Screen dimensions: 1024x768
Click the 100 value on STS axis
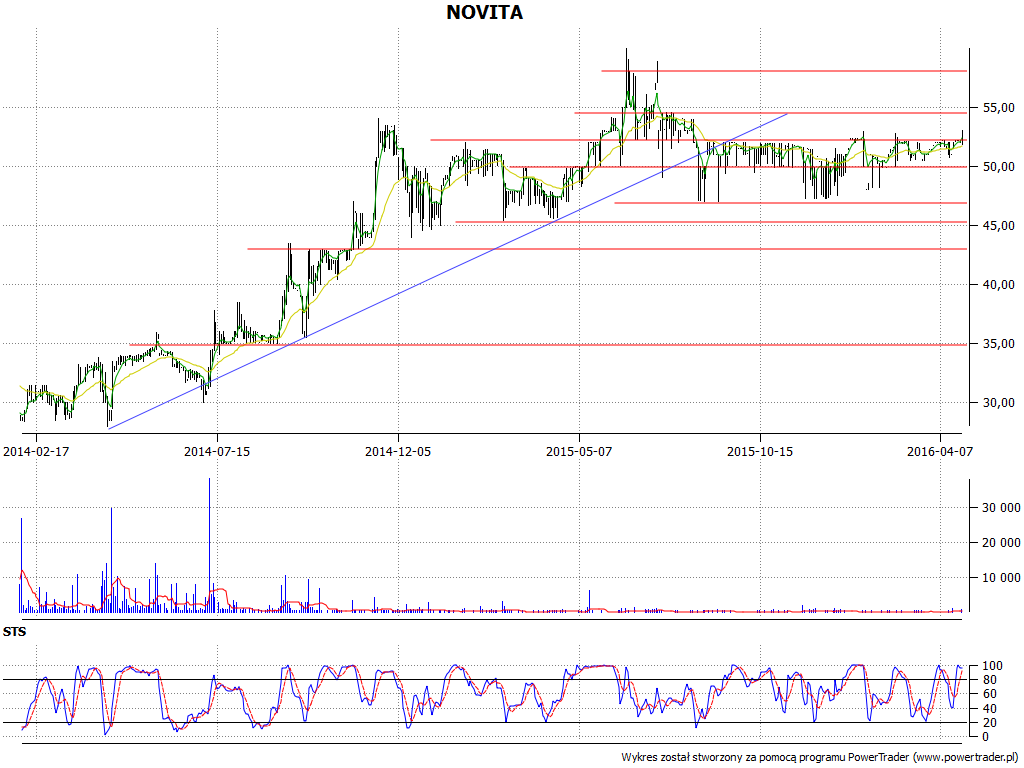(x=992, y=666)
